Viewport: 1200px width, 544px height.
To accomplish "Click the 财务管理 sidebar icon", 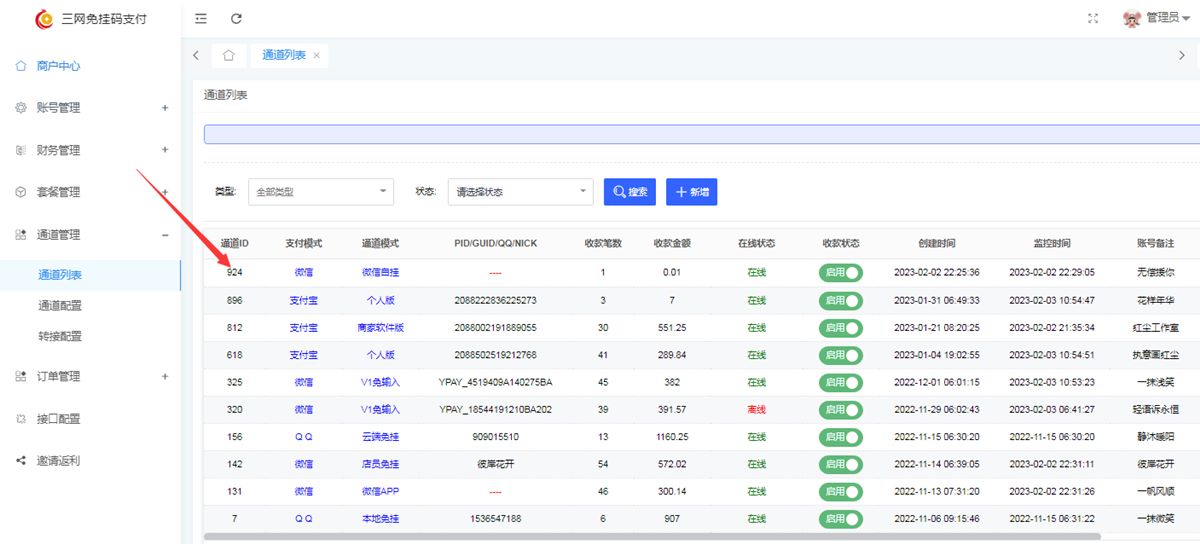I will 21,150.
